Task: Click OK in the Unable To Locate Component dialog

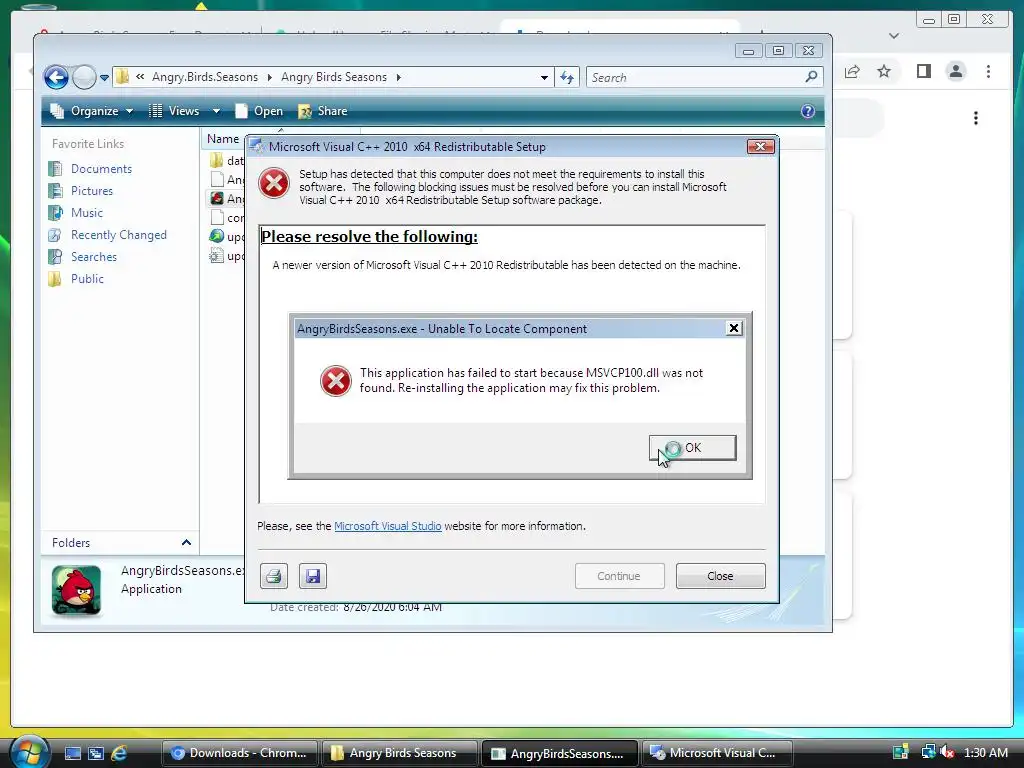Action: [x=692, y=448]
